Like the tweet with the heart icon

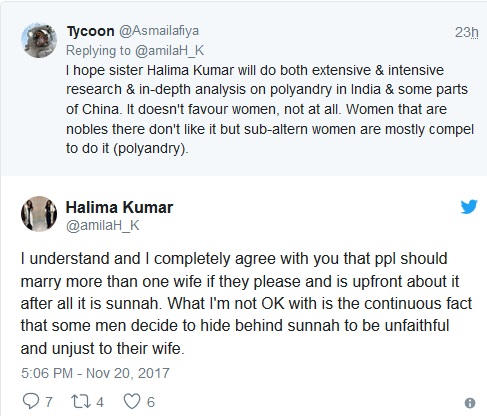[x=132, y=401]
